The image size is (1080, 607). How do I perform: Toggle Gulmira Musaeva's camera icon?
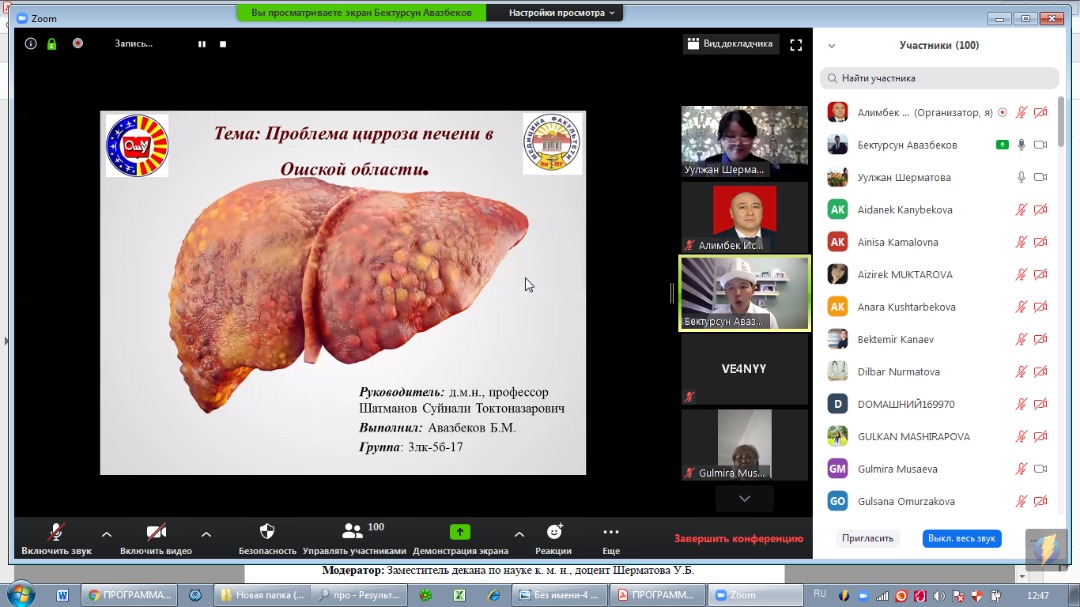pos(1041,469)
